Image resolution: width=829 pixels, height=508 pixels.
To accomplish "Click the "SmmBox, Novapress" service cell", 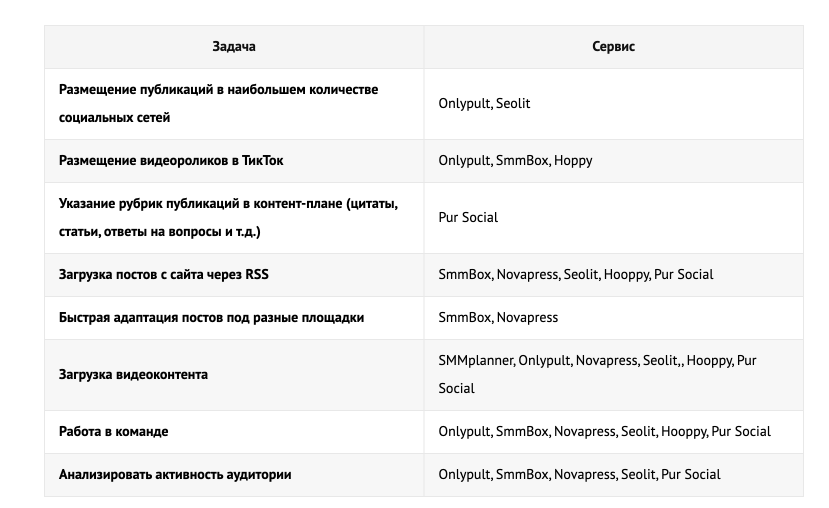I will click(x=498, y=317).
